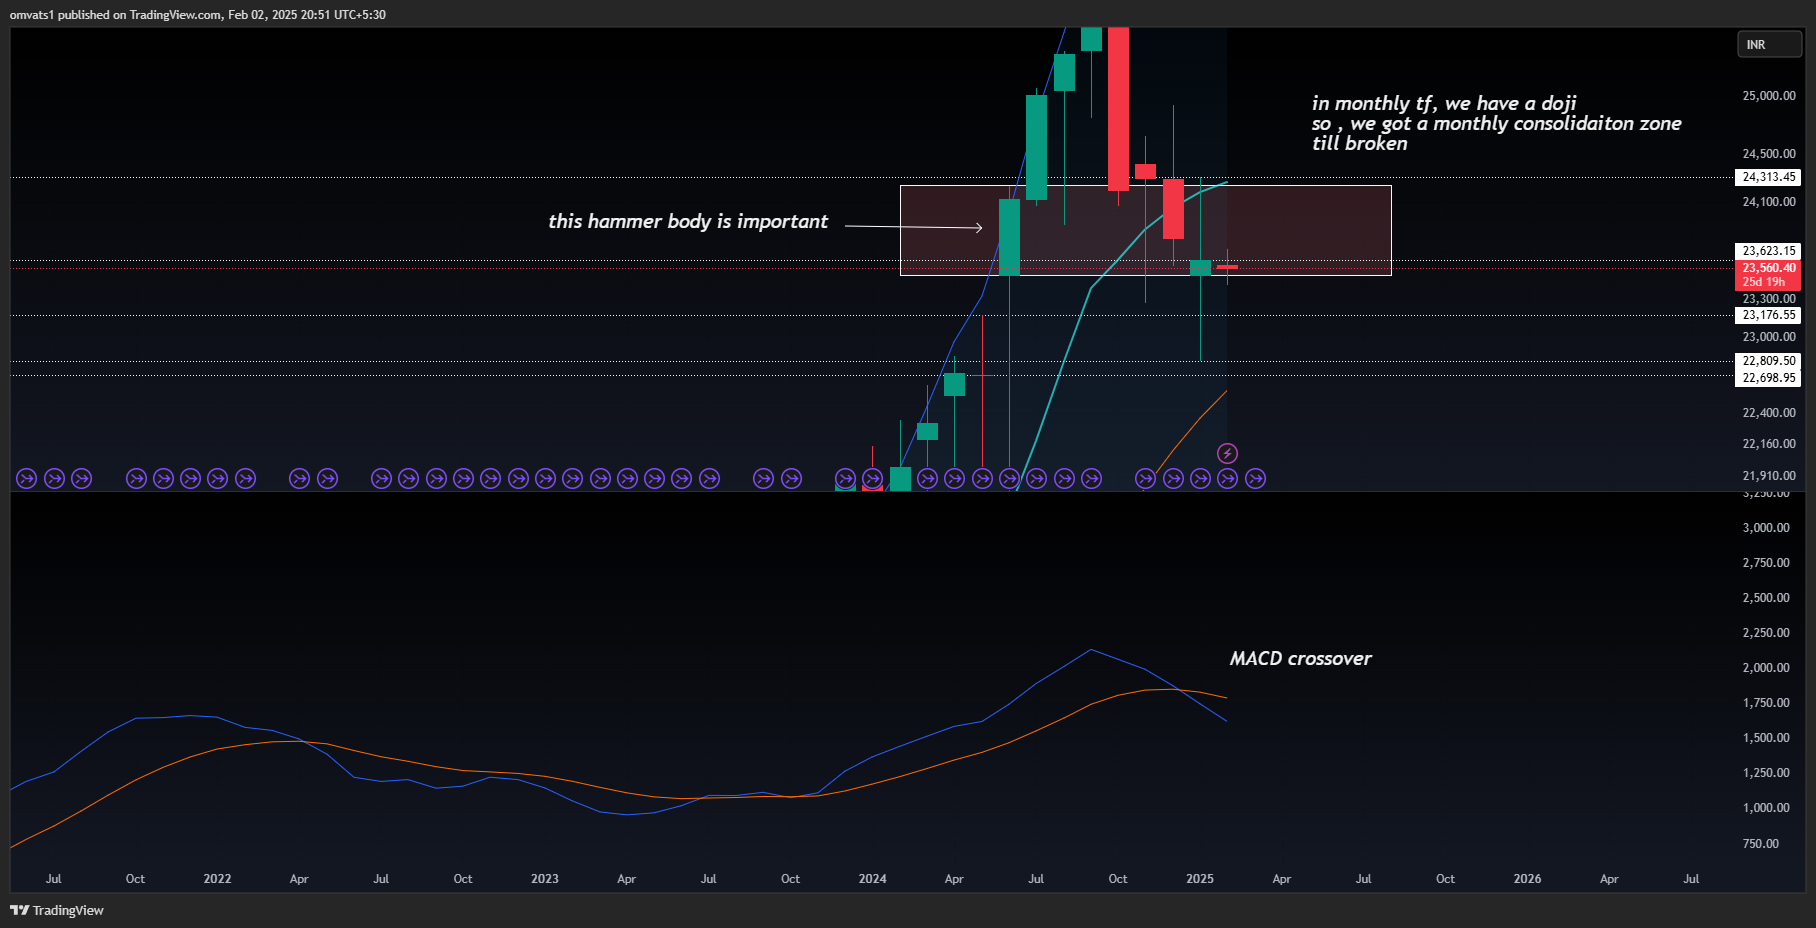
Task: Click the rightmost purple event marker icon
Action: 1255,479
